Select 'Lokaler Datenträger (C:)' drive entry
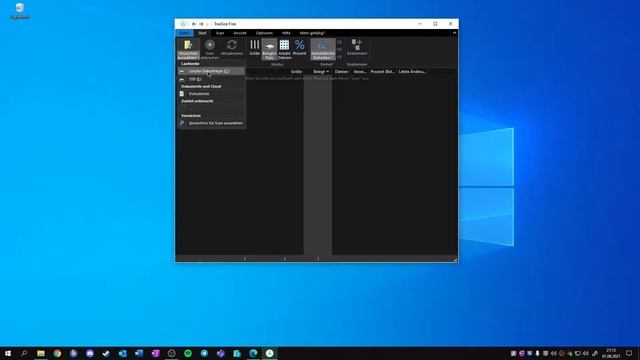The image size is (640, 360). (211, 71)
